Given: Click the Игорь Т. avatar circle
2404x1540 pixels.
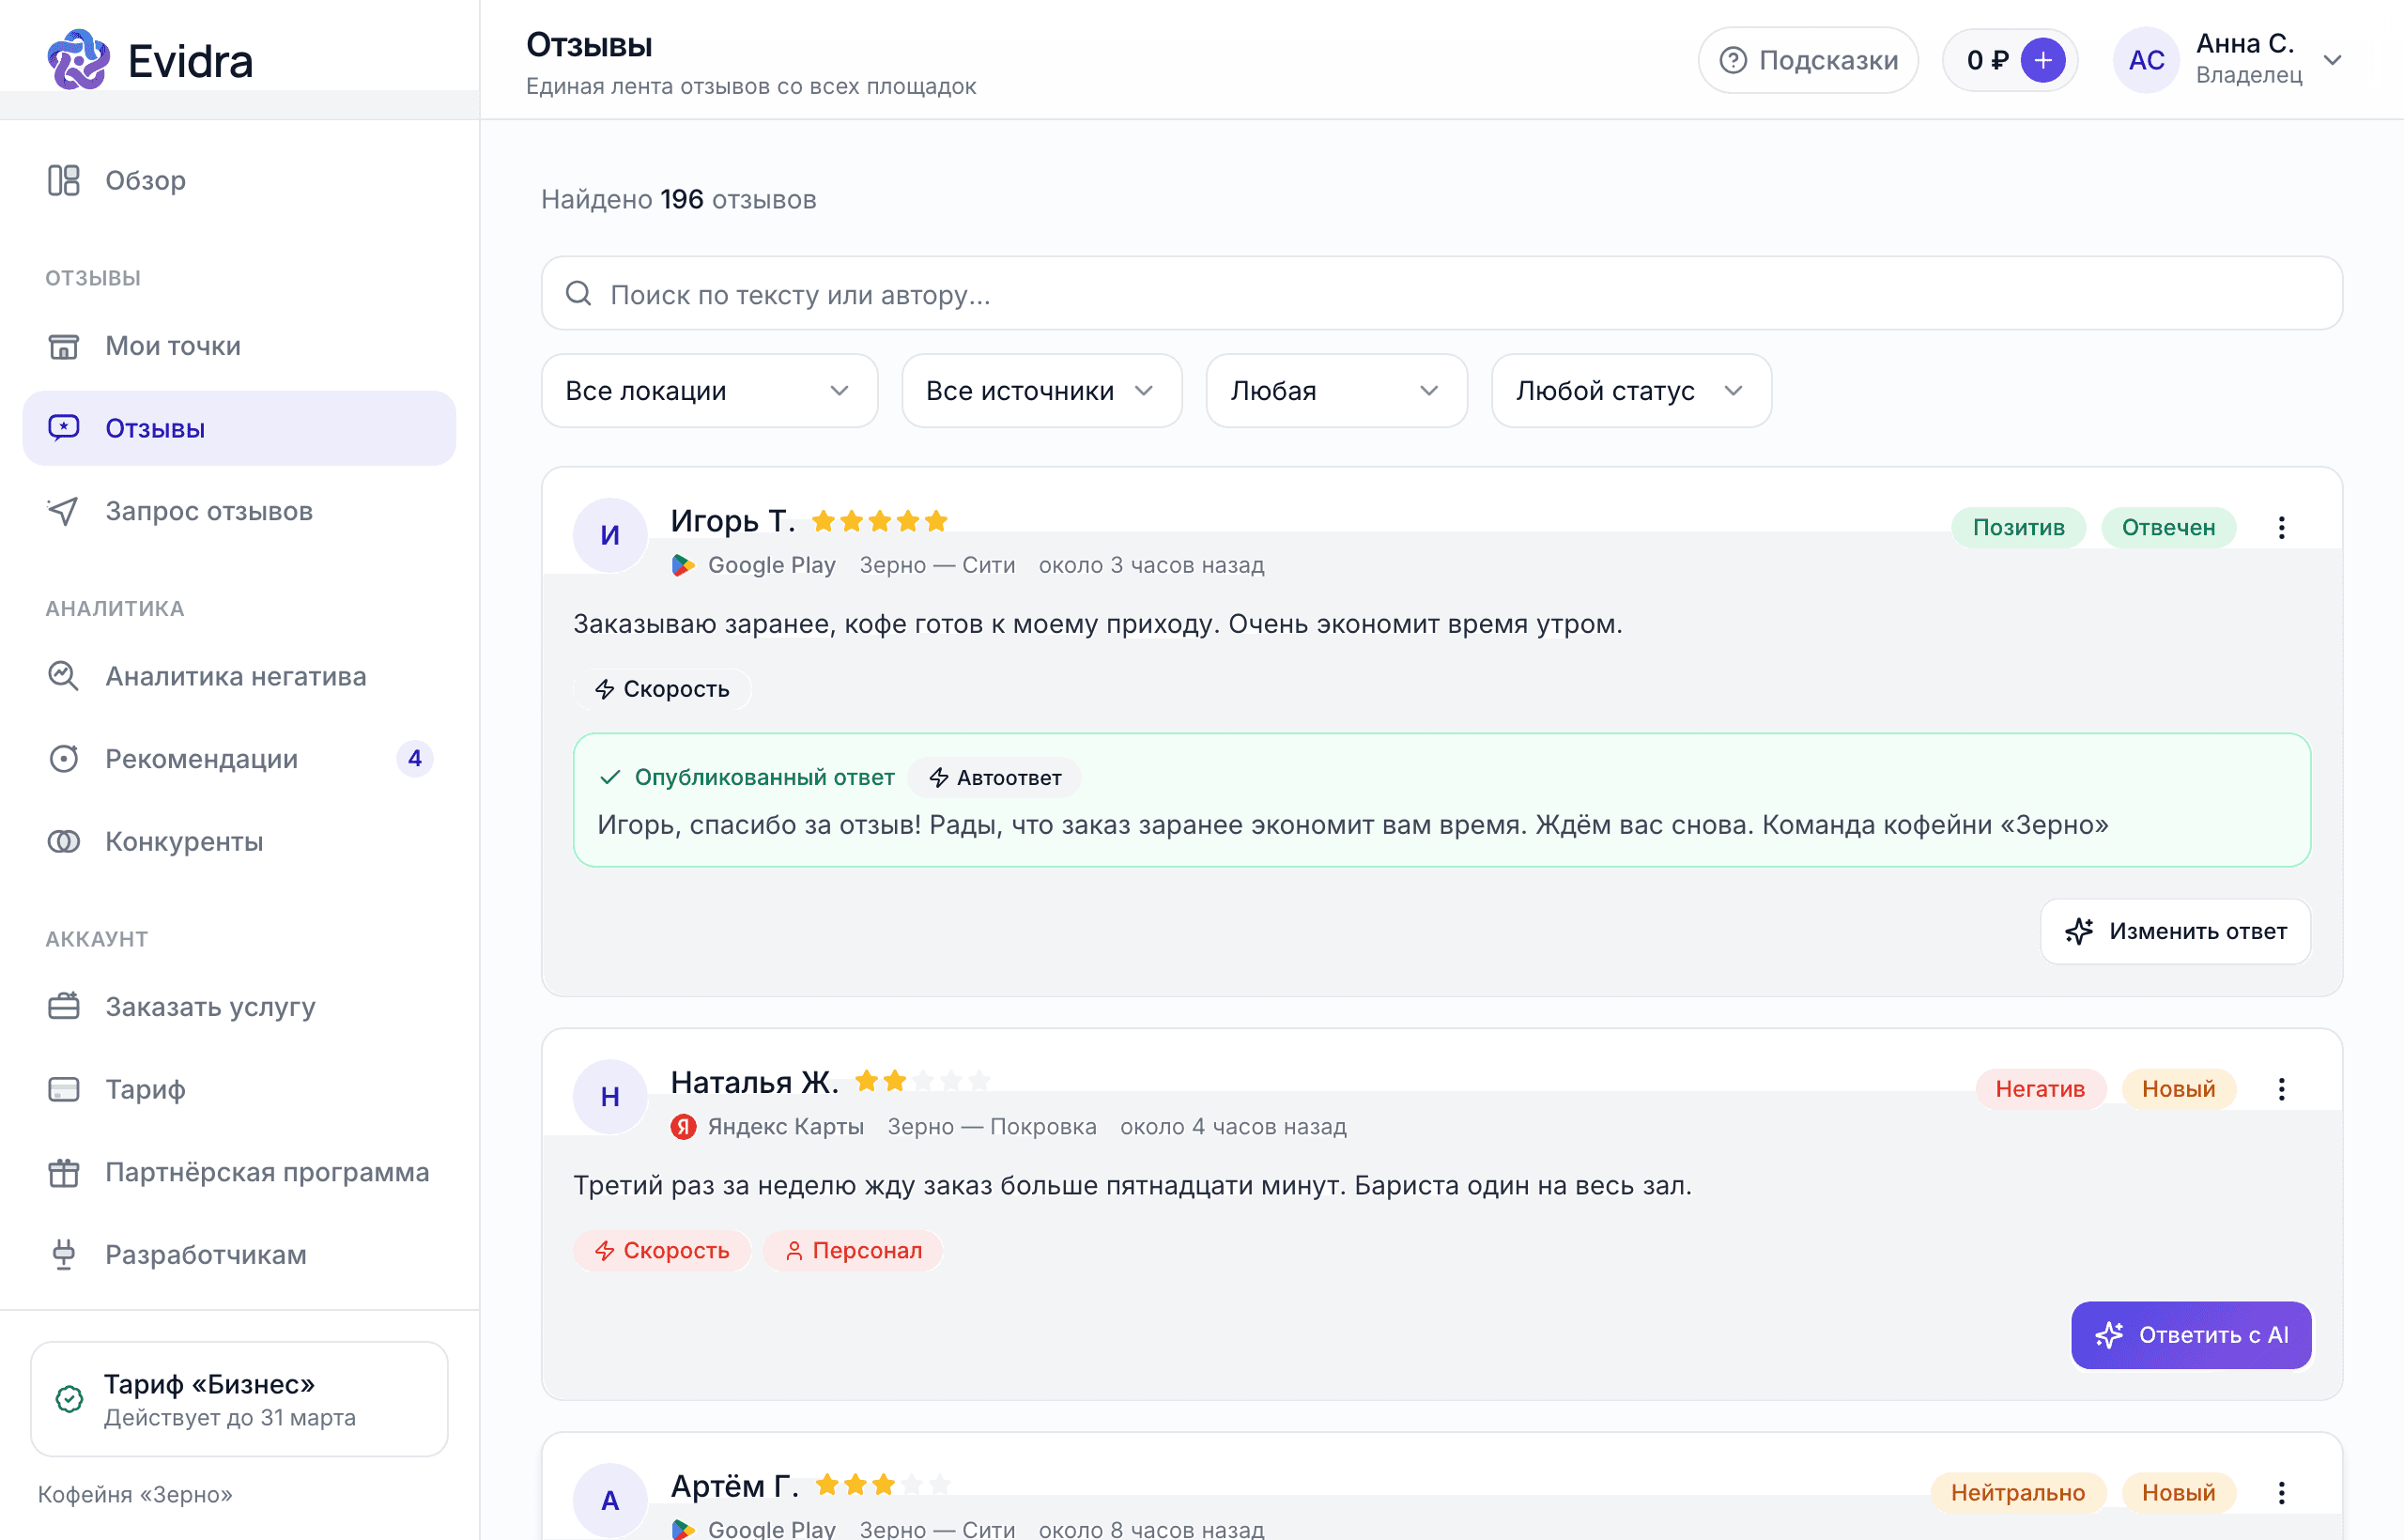Looking at the screenshot, I should (x=610, y=535).
